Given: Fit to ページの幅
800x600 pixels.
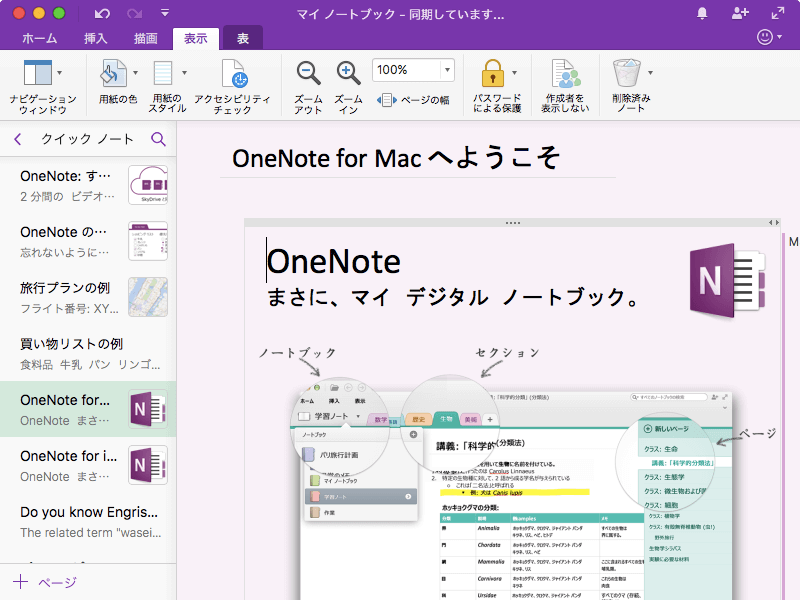Looking at the screenshot, I should [413, 100].
